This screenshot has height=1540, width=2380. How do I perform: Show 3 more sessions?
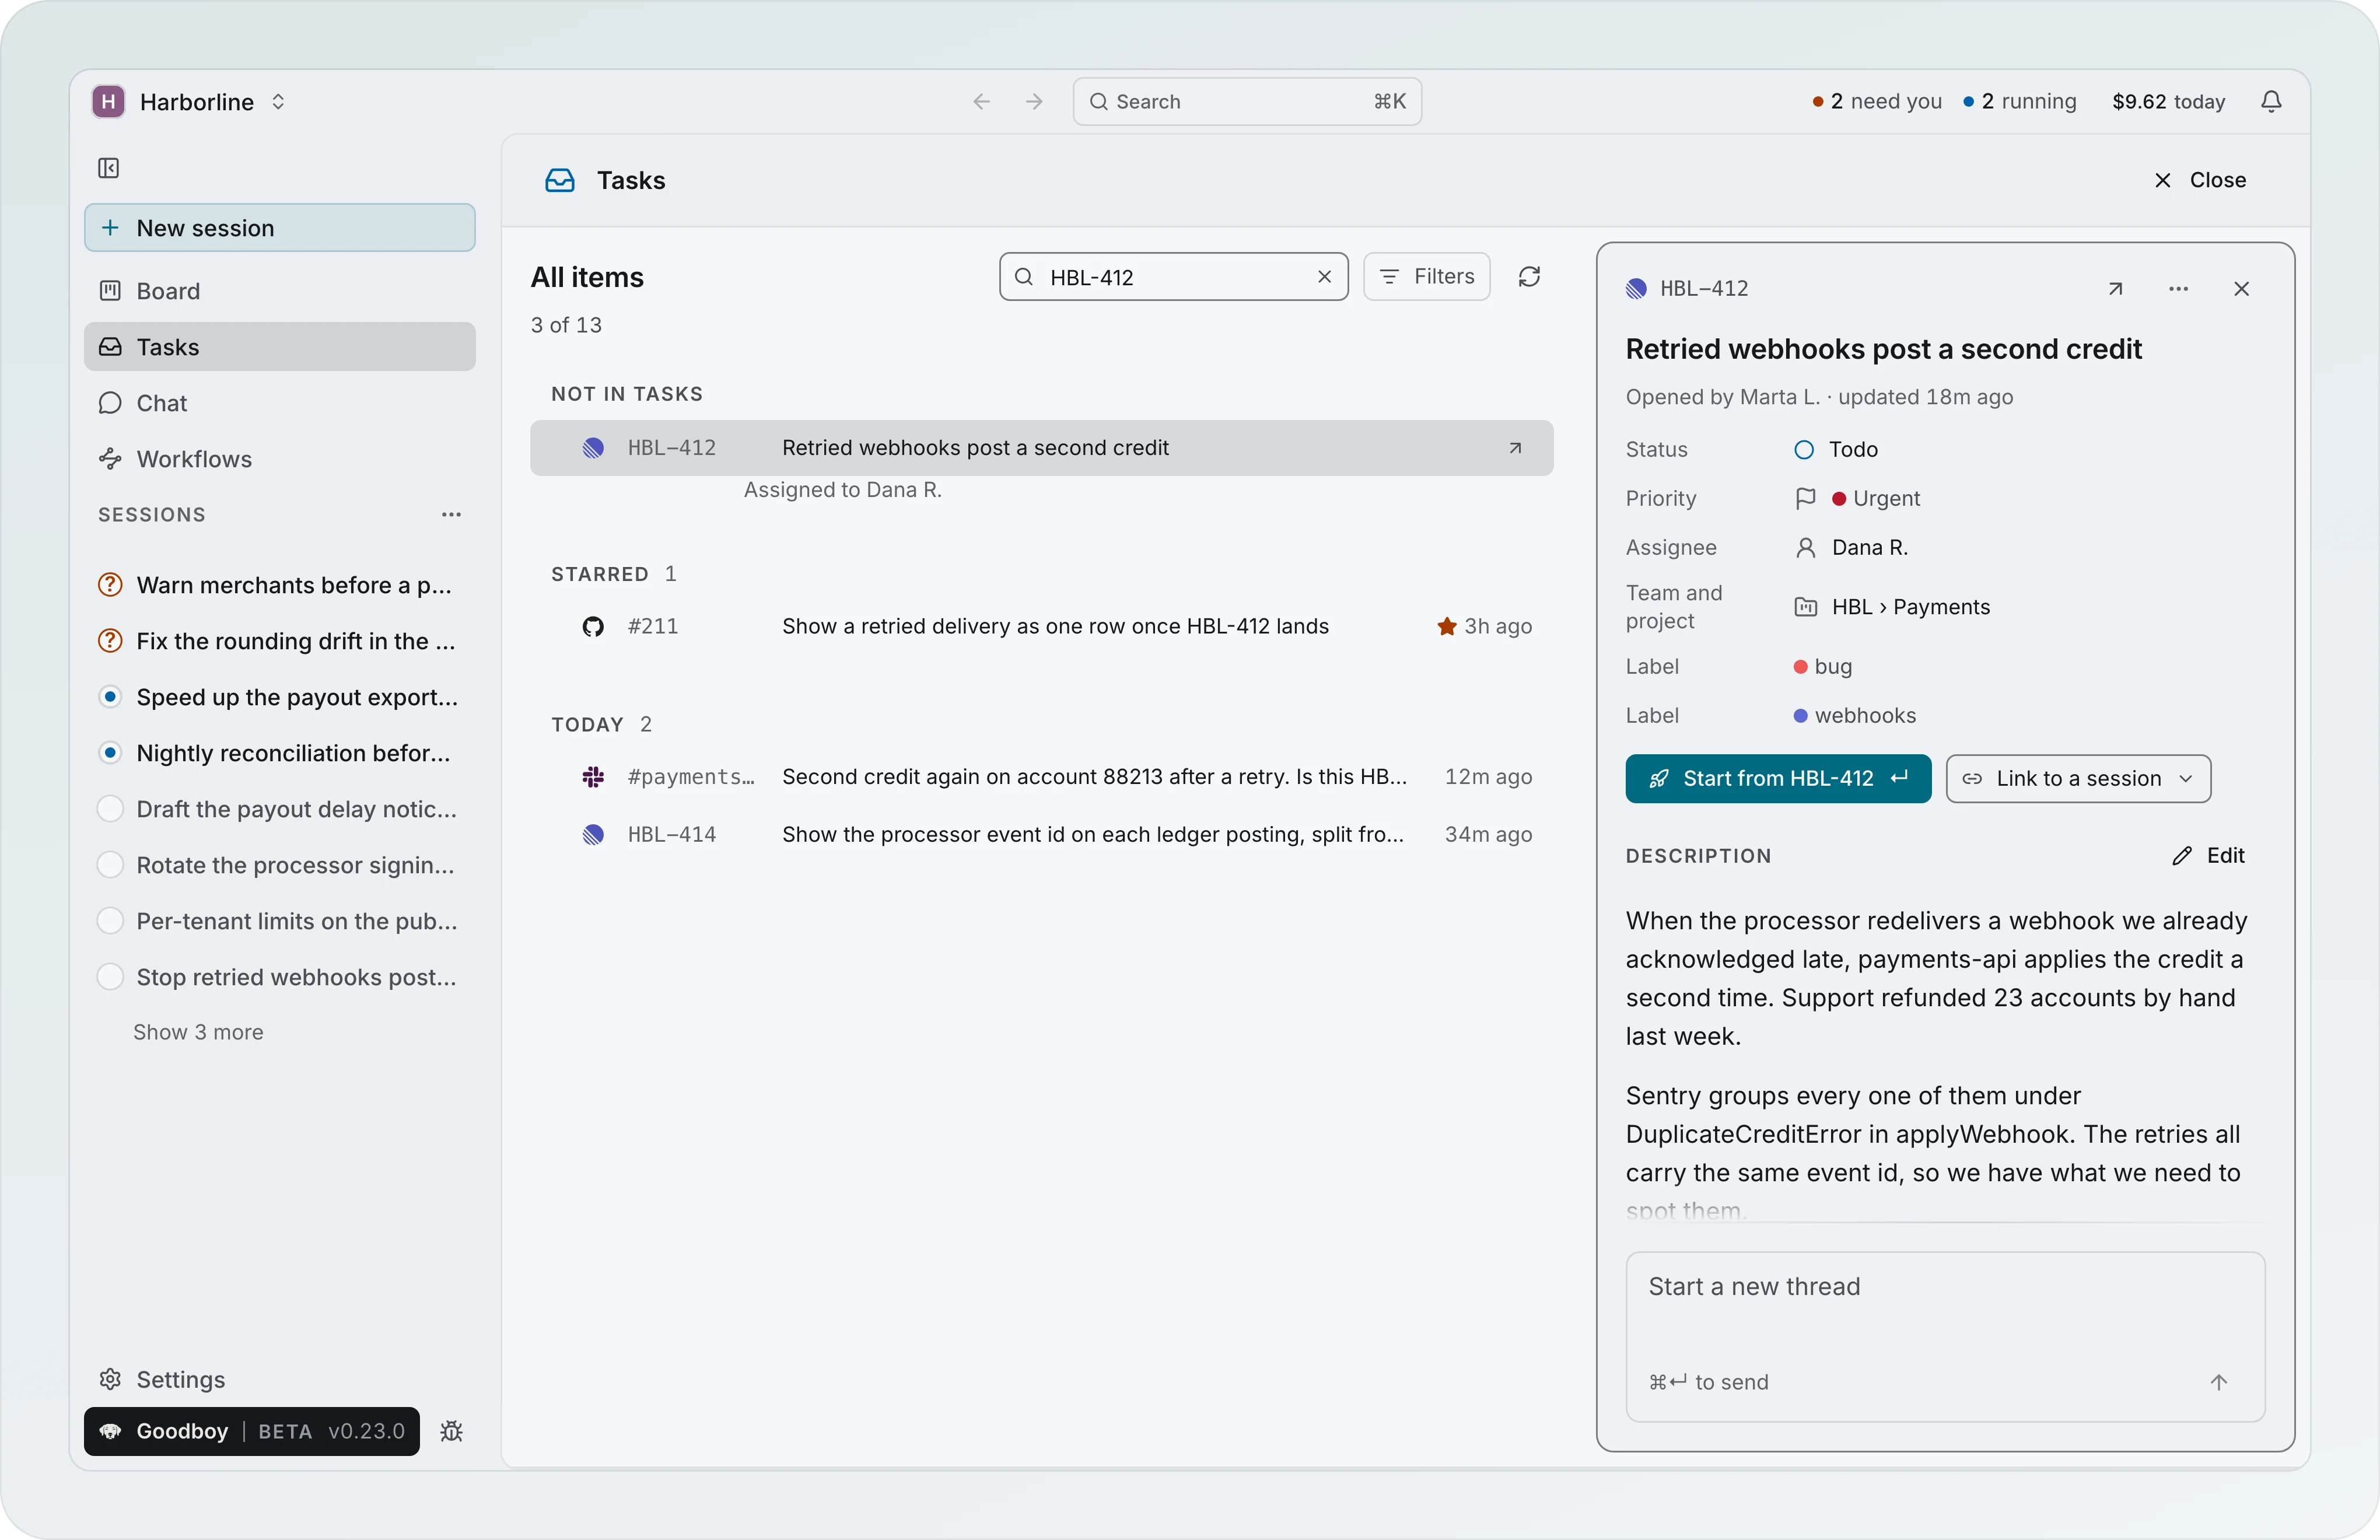pos(198,1032)
